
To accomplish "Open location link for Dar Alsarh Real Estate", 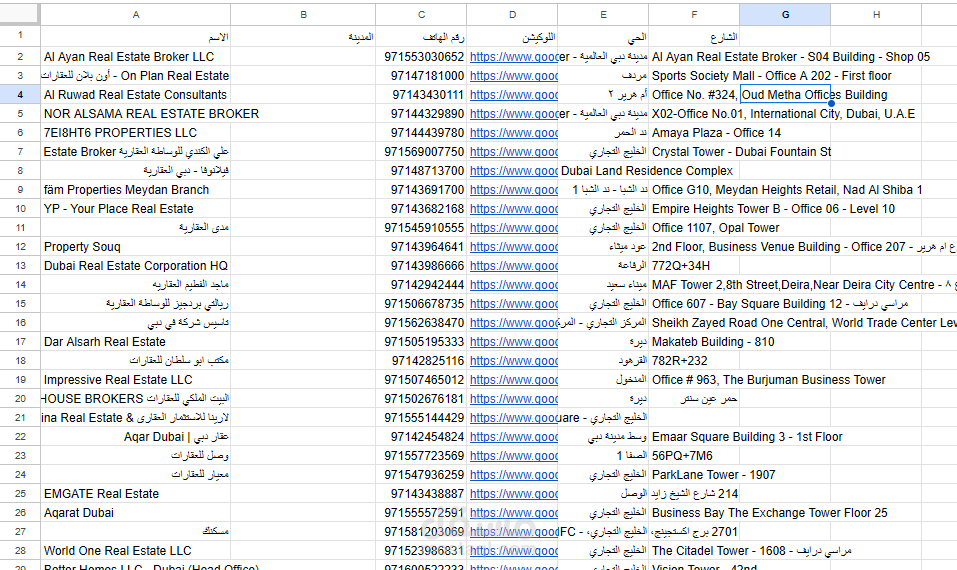I will 514,342.
